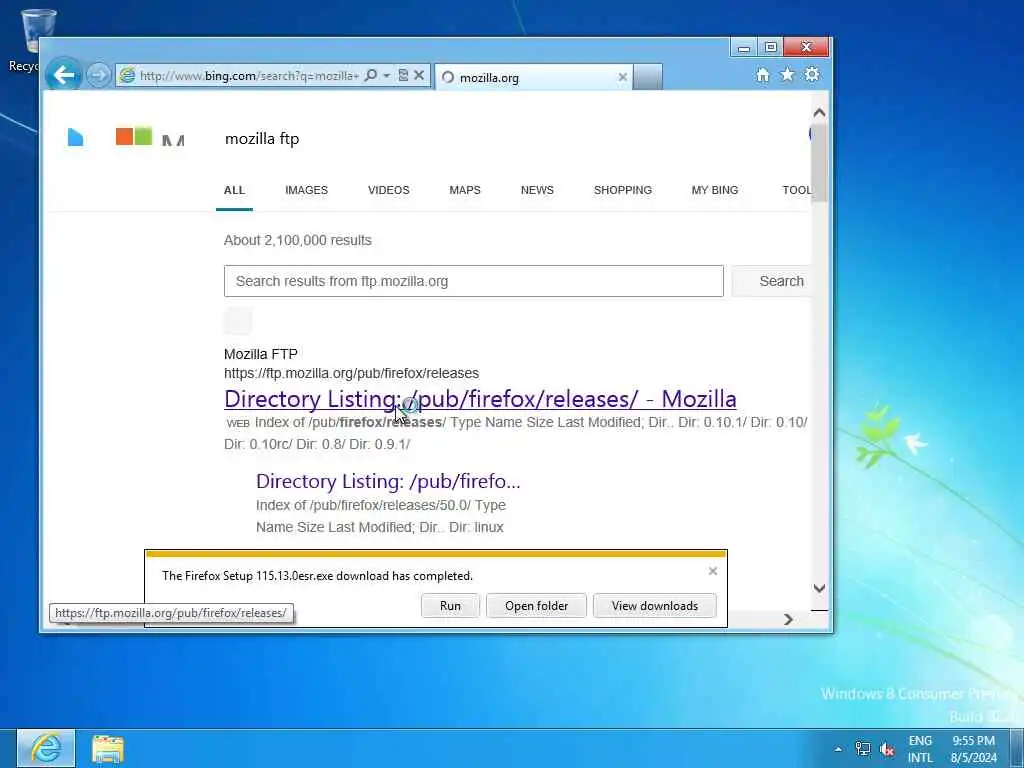Select the mozilla.org tab
This screenshot has width=1024, height=768.
(532, 77)
